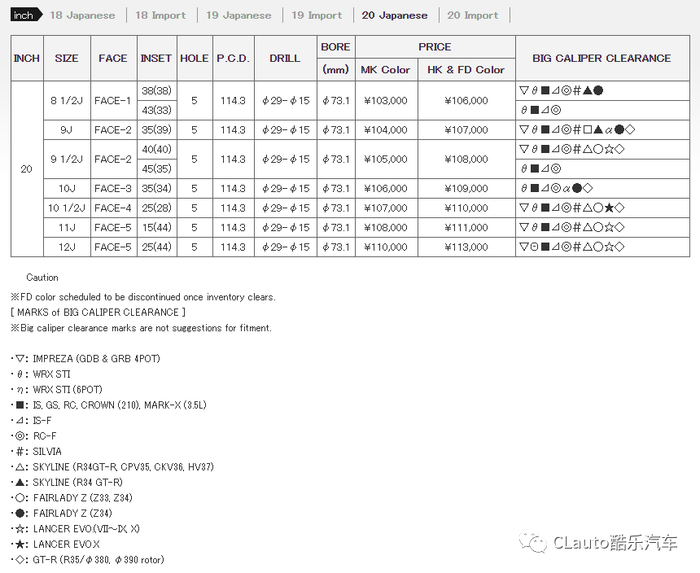Select the 10J size cell
The image size is (700, 573).
pos(67,188)
